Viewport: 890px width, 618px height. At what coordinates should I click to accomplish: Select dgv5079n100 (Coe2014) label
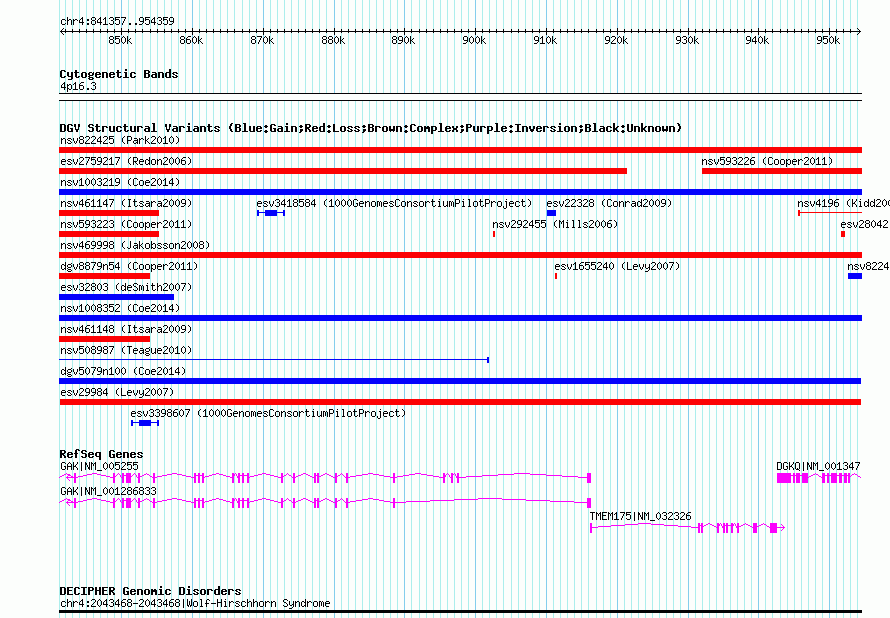click(x=123, y=371)
